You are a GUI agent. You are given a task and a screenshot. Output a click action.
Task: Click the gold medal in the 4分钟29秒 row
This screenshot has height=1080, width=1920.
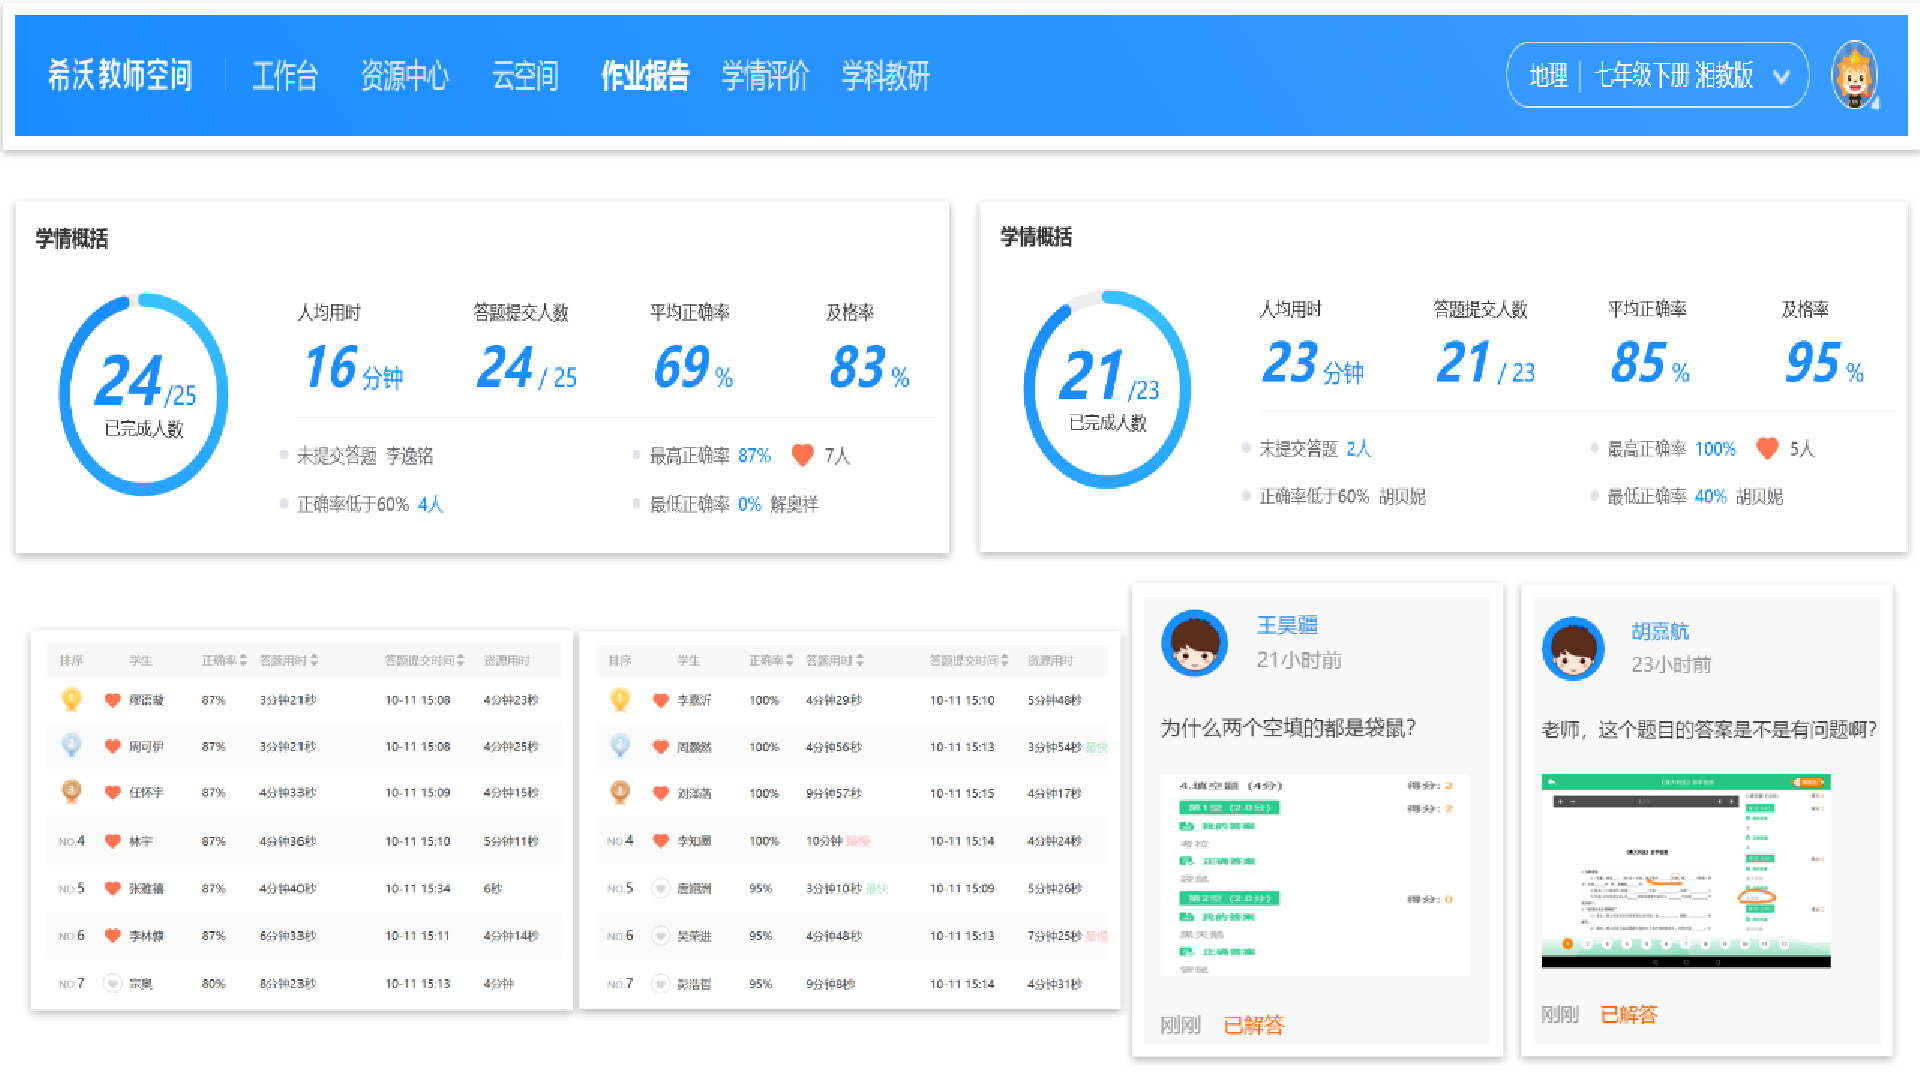click(620, 699)
